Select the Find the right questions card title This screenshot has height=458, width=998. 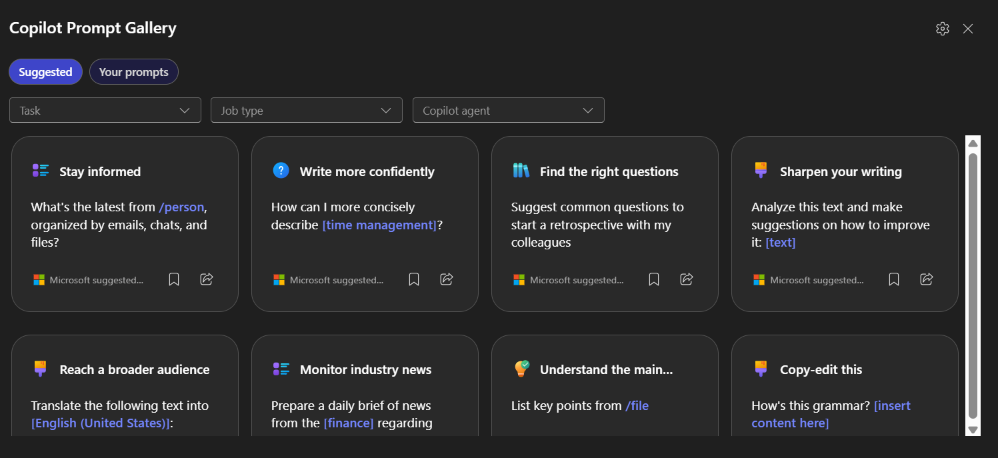609,172
